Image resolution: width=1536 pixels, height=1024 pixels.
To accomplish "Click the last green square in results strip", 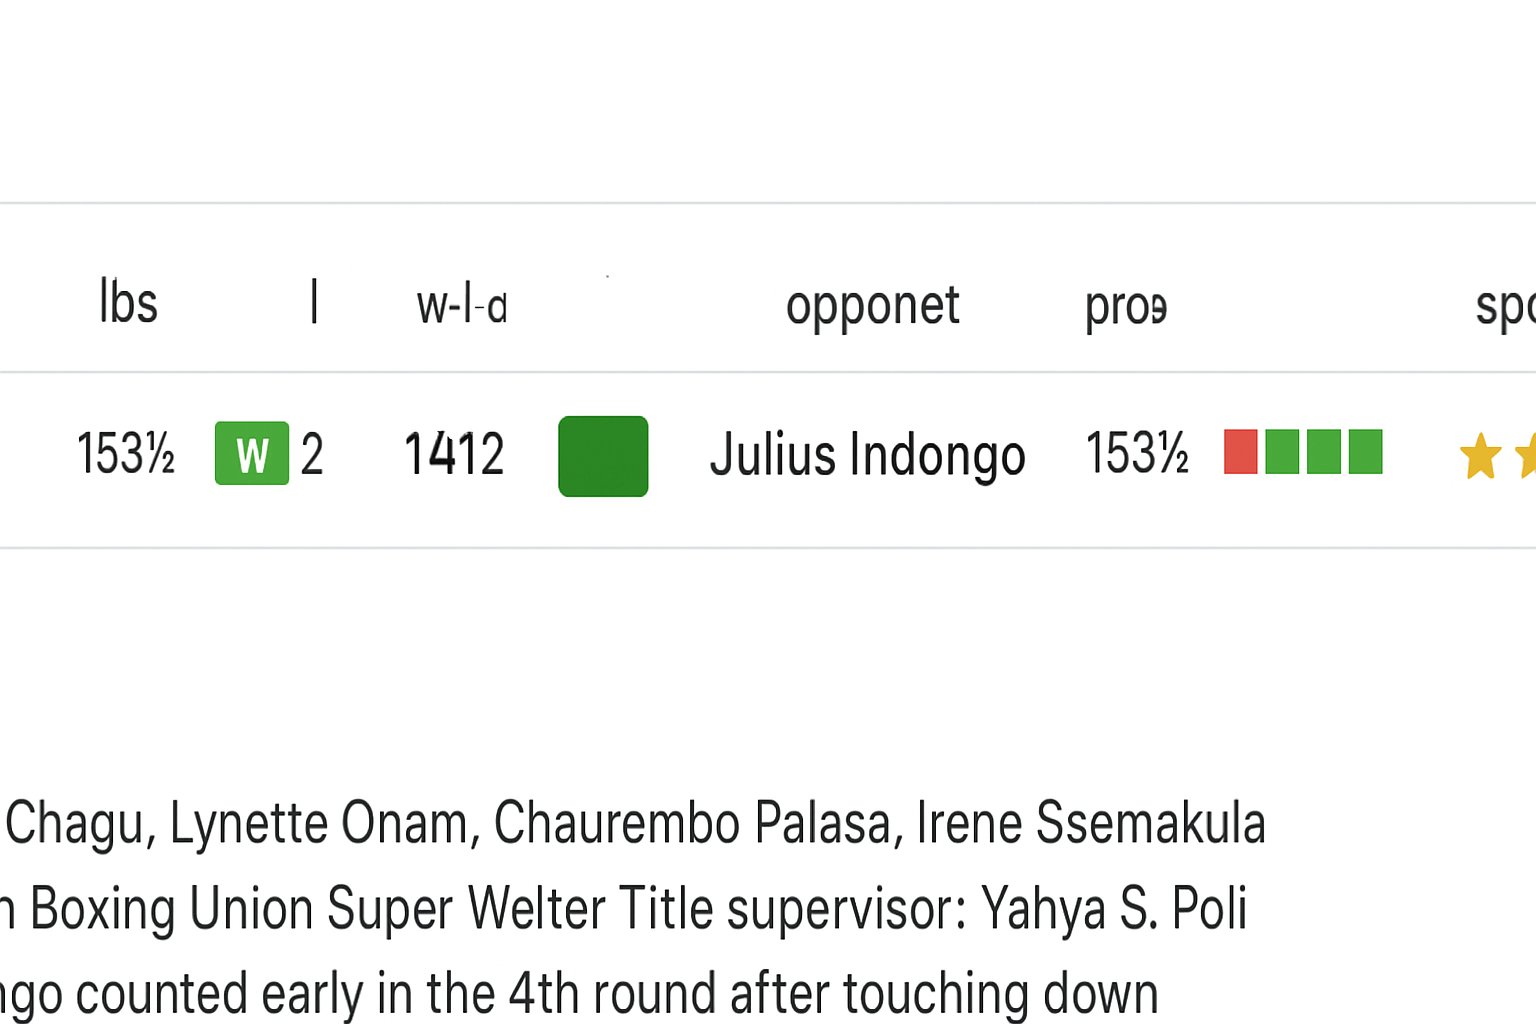I will [x=1365, y=452].
